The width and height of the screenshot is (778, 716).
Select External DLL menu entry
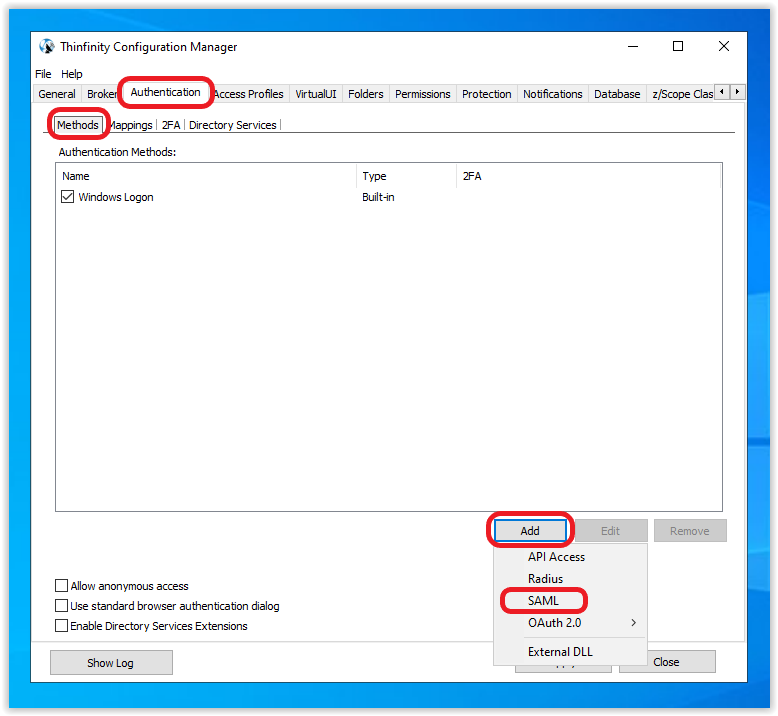tap(560, 652)
